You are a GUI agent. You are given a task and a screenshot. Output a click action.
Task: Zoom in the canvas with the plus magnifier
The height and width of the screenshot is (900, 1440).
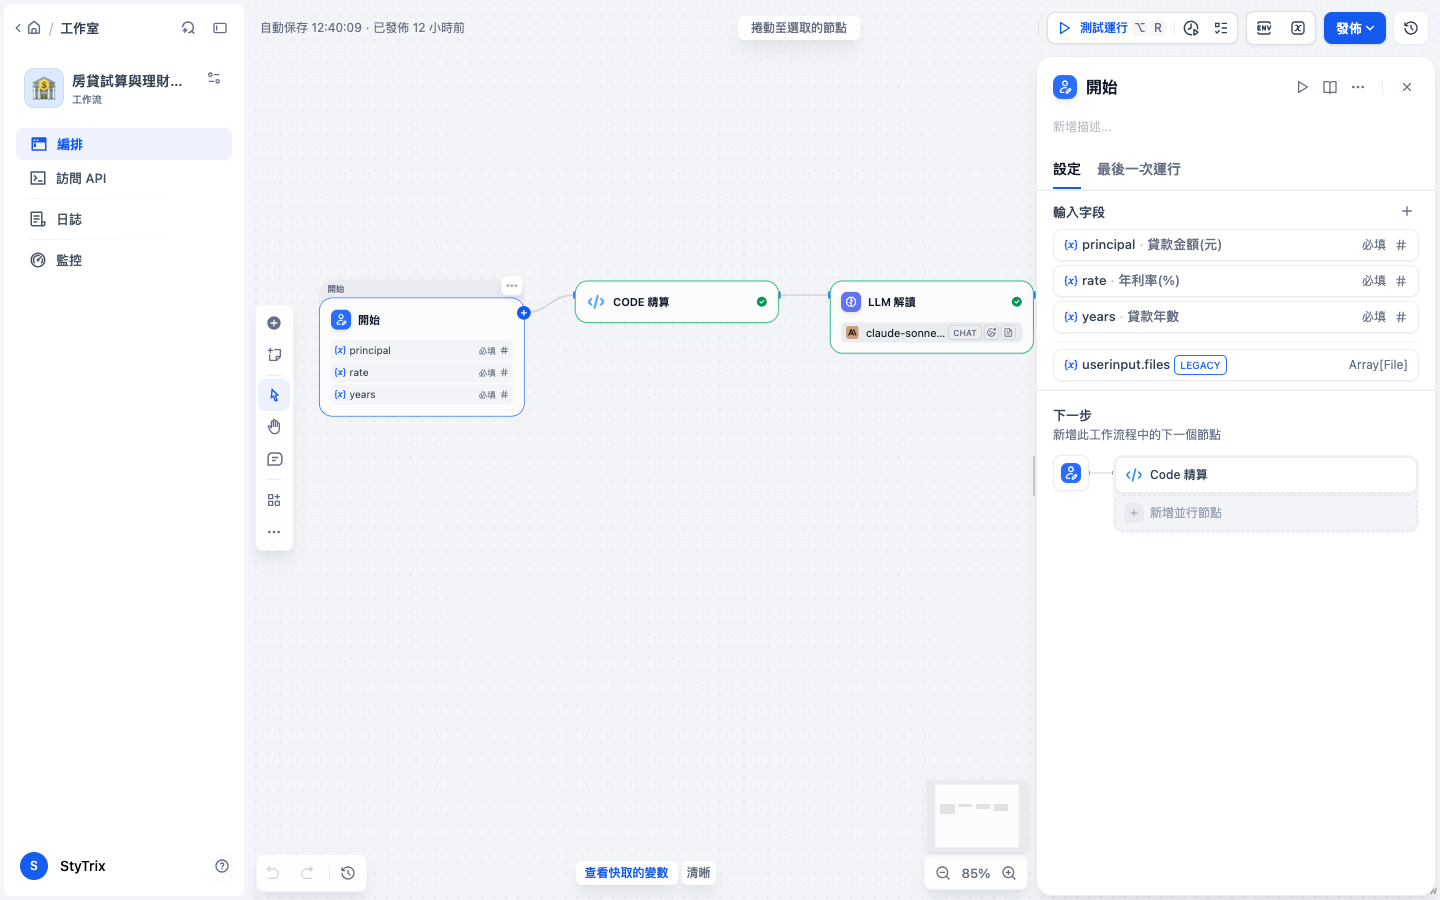tap(1009, 873)
